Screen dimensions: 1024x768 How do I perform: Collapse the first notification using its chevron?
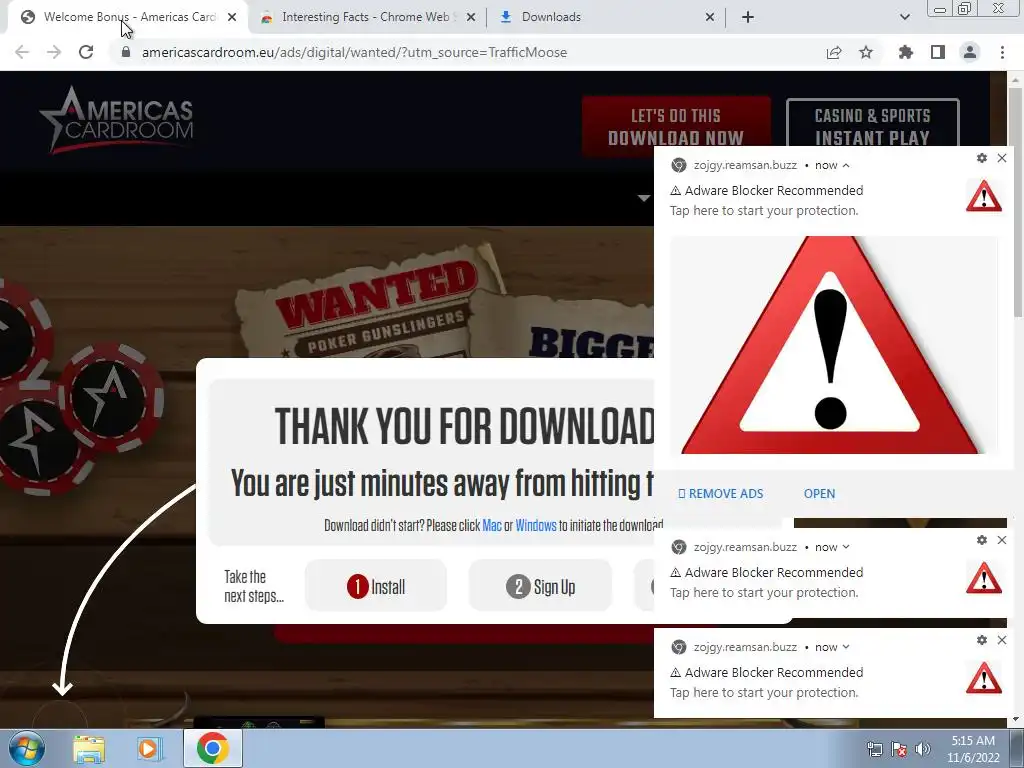click(x=846, y=165)
